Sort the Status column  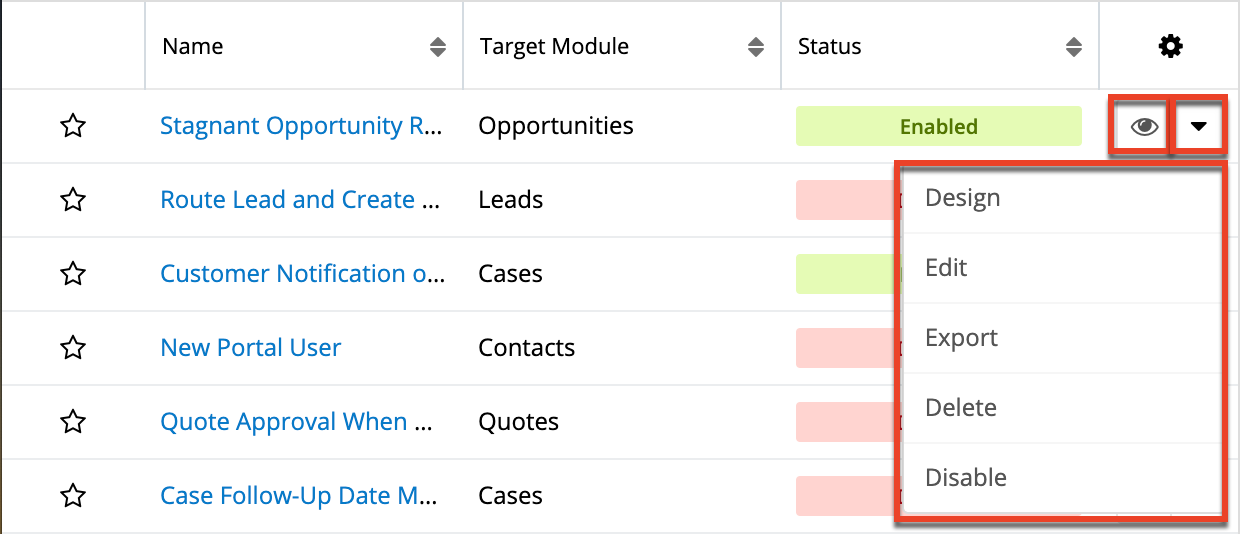(1074, 47)
